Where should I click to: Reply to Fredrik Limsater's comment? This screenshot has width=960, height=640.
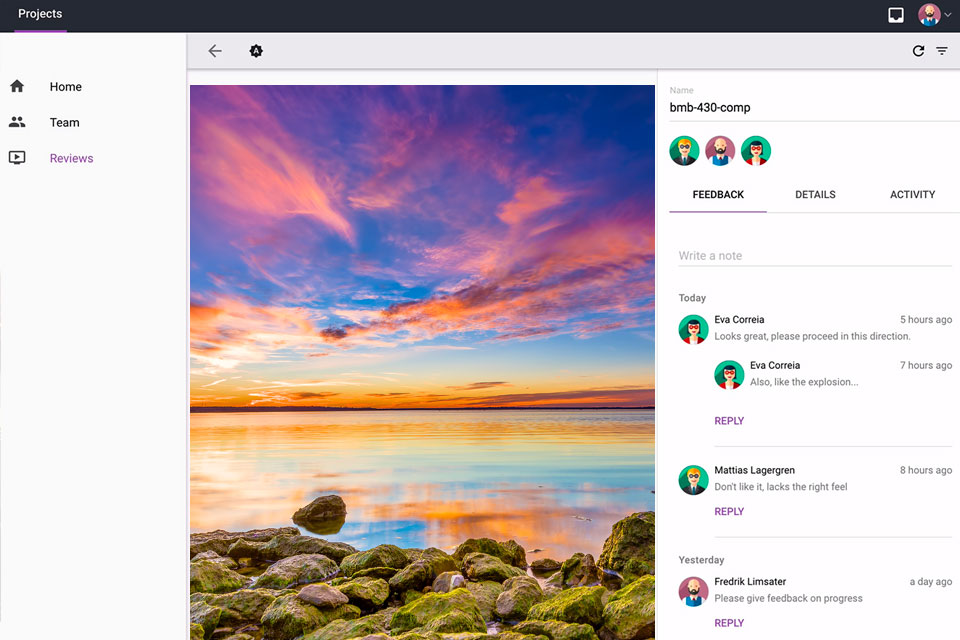pos(729,623)
